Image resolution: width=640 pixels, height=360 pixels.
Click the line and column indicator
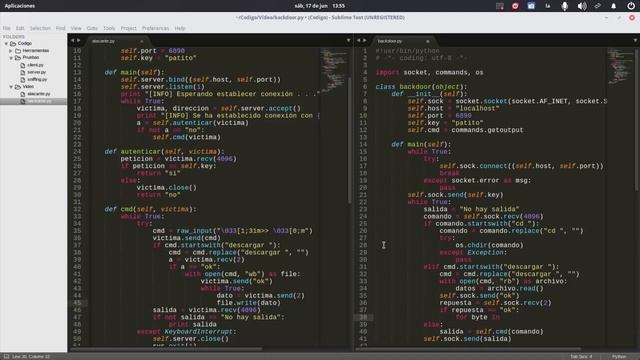(31, 357)
